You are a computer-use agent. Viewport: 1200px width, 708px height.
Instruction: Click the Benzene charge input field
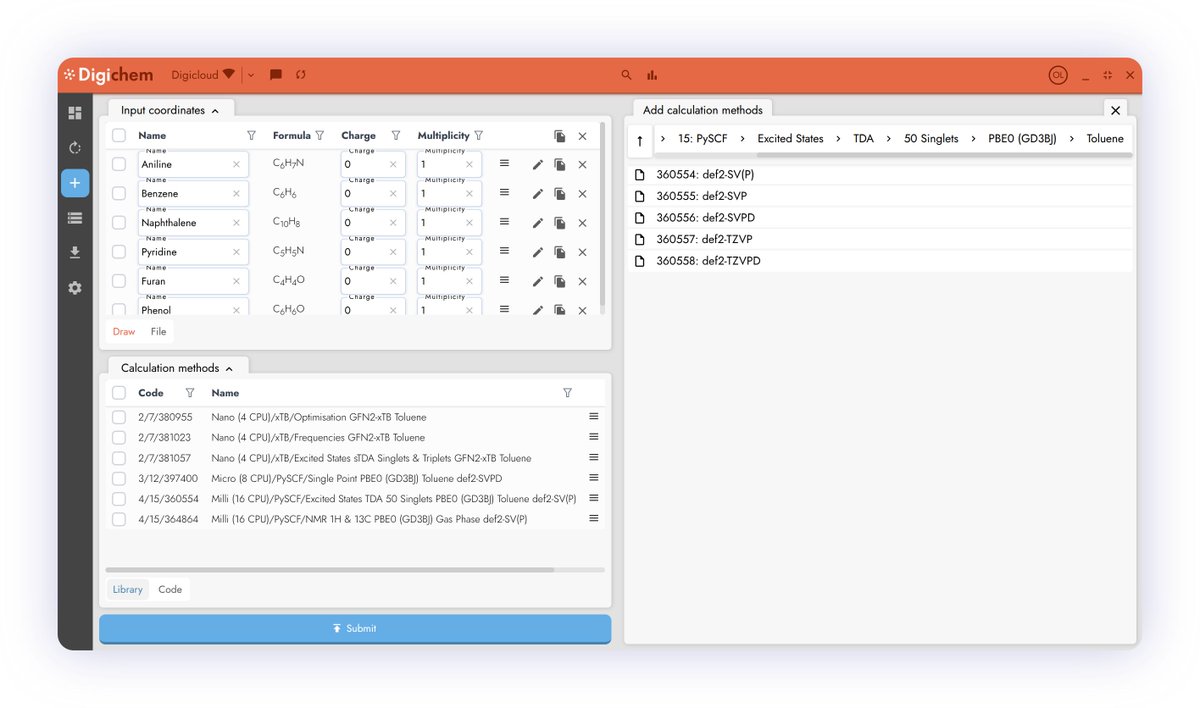[373, 194]
